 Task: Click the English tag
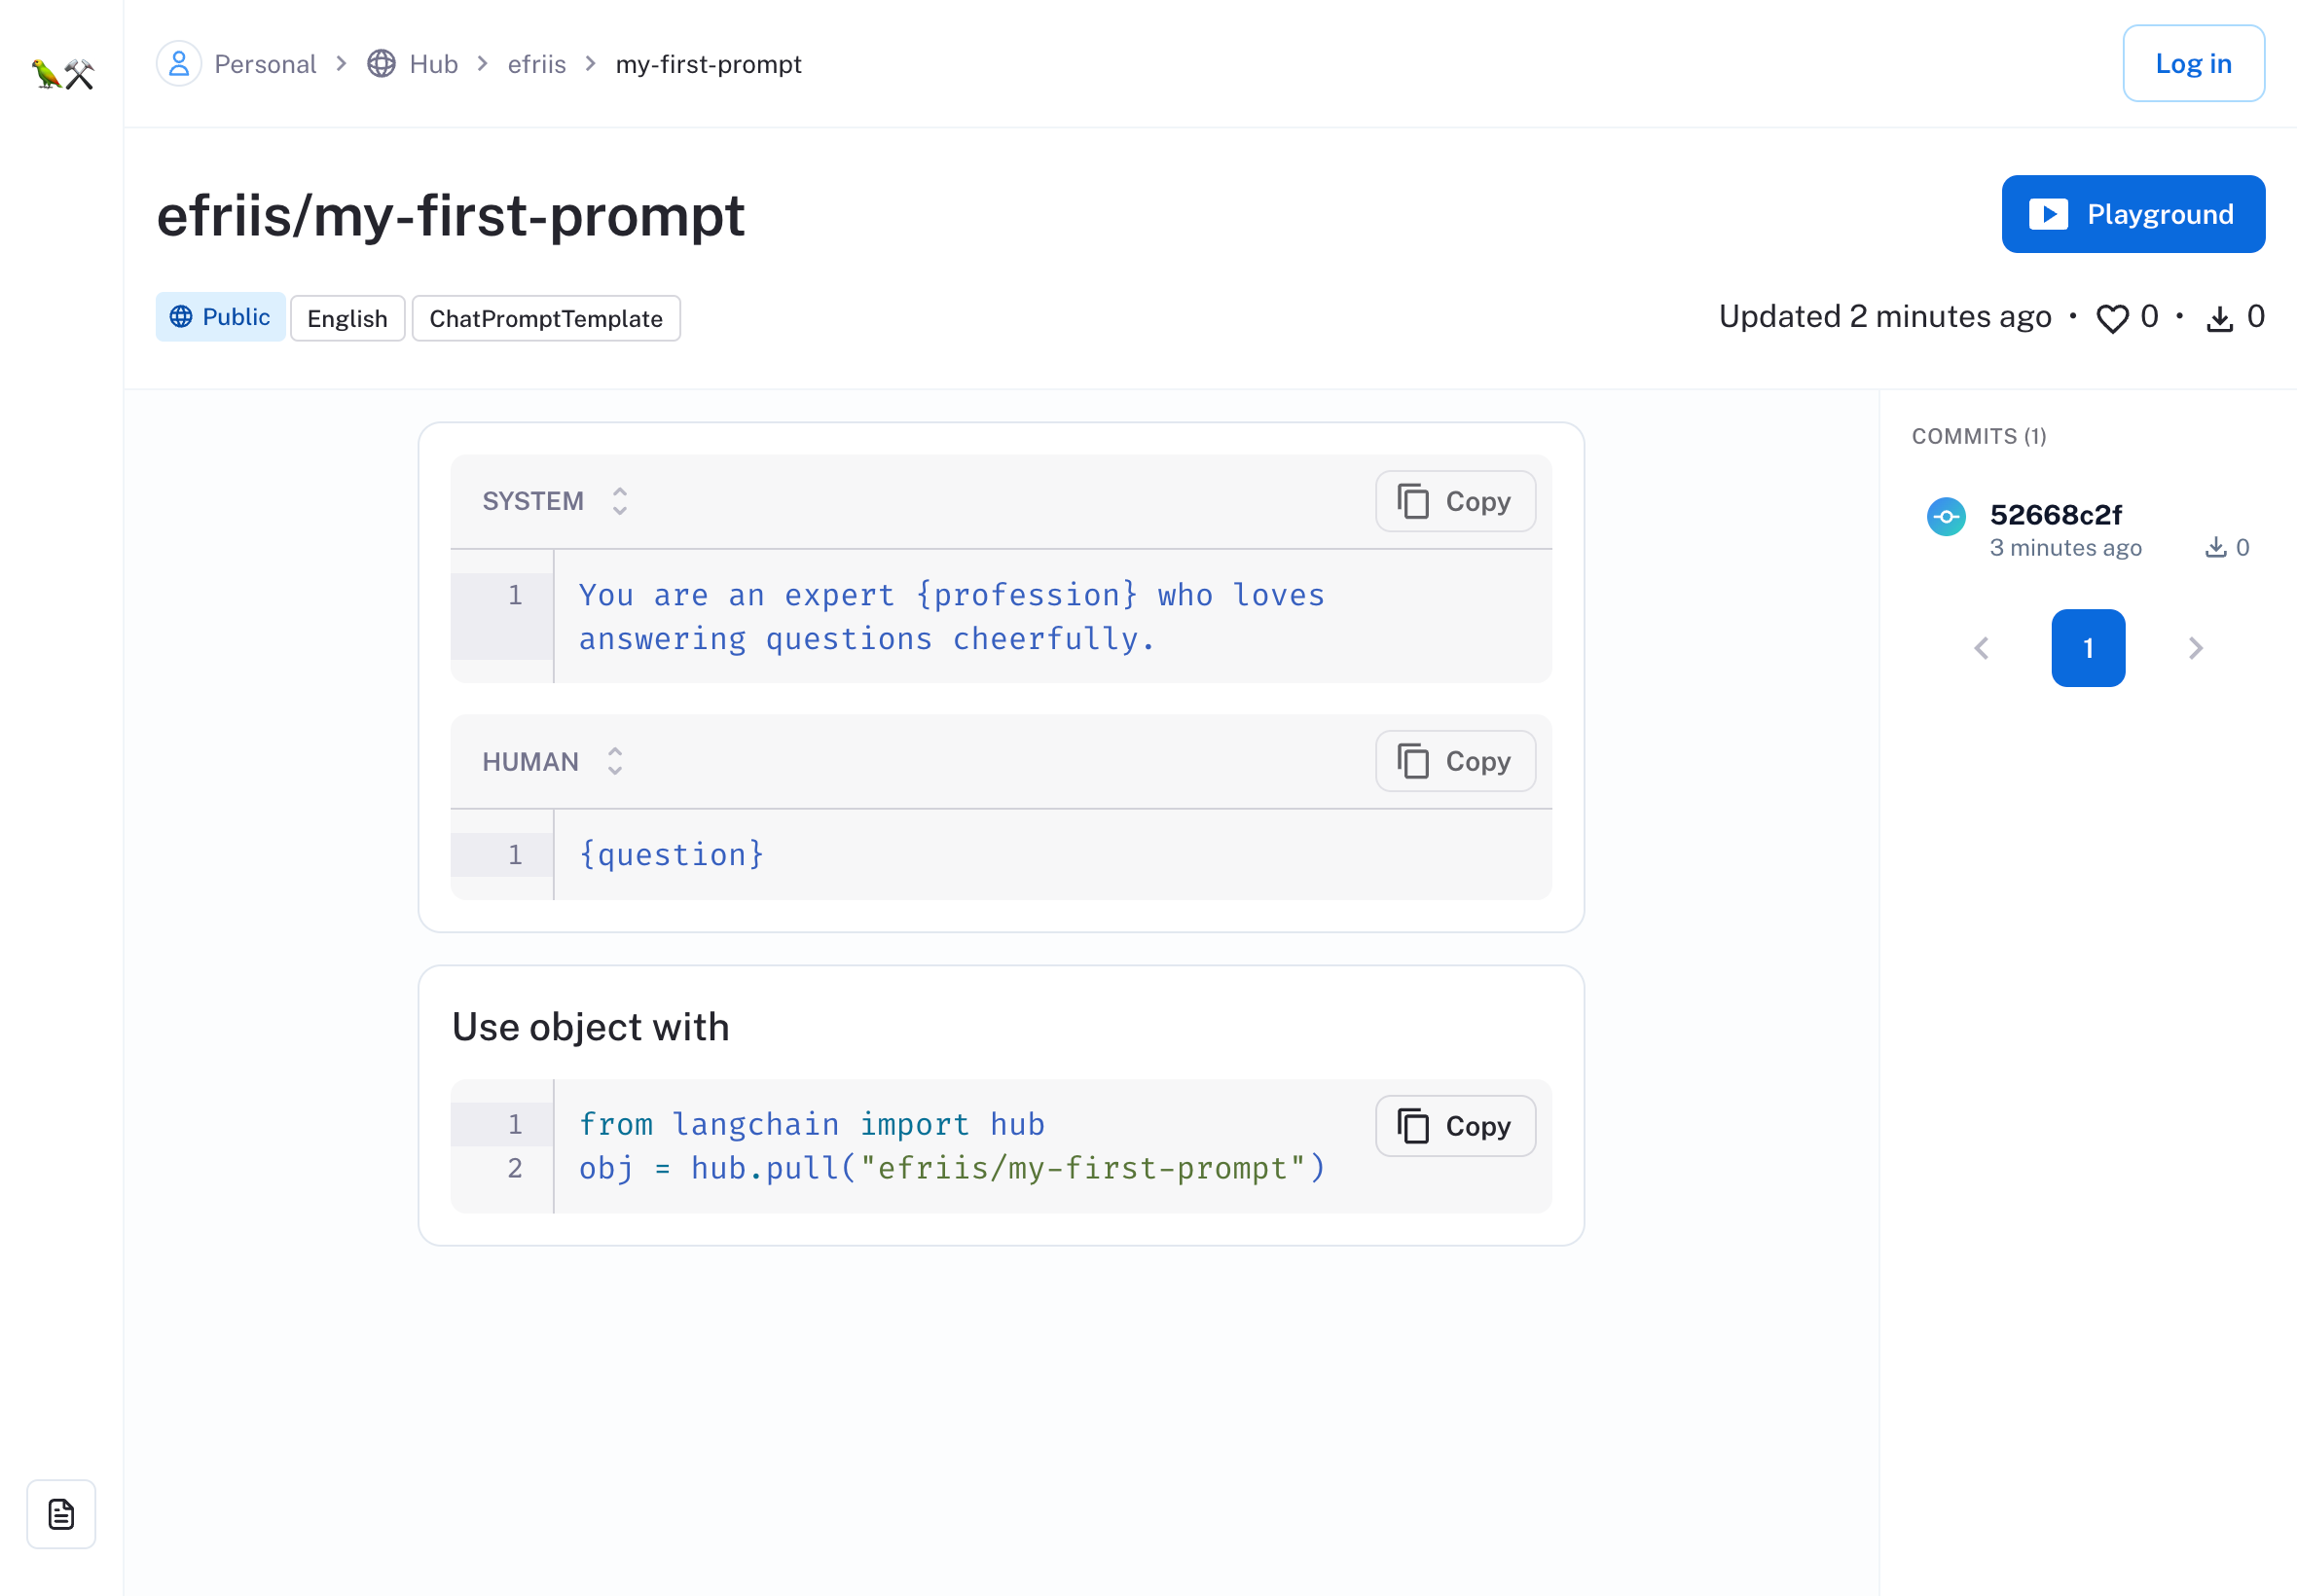(x=347, y=319)
